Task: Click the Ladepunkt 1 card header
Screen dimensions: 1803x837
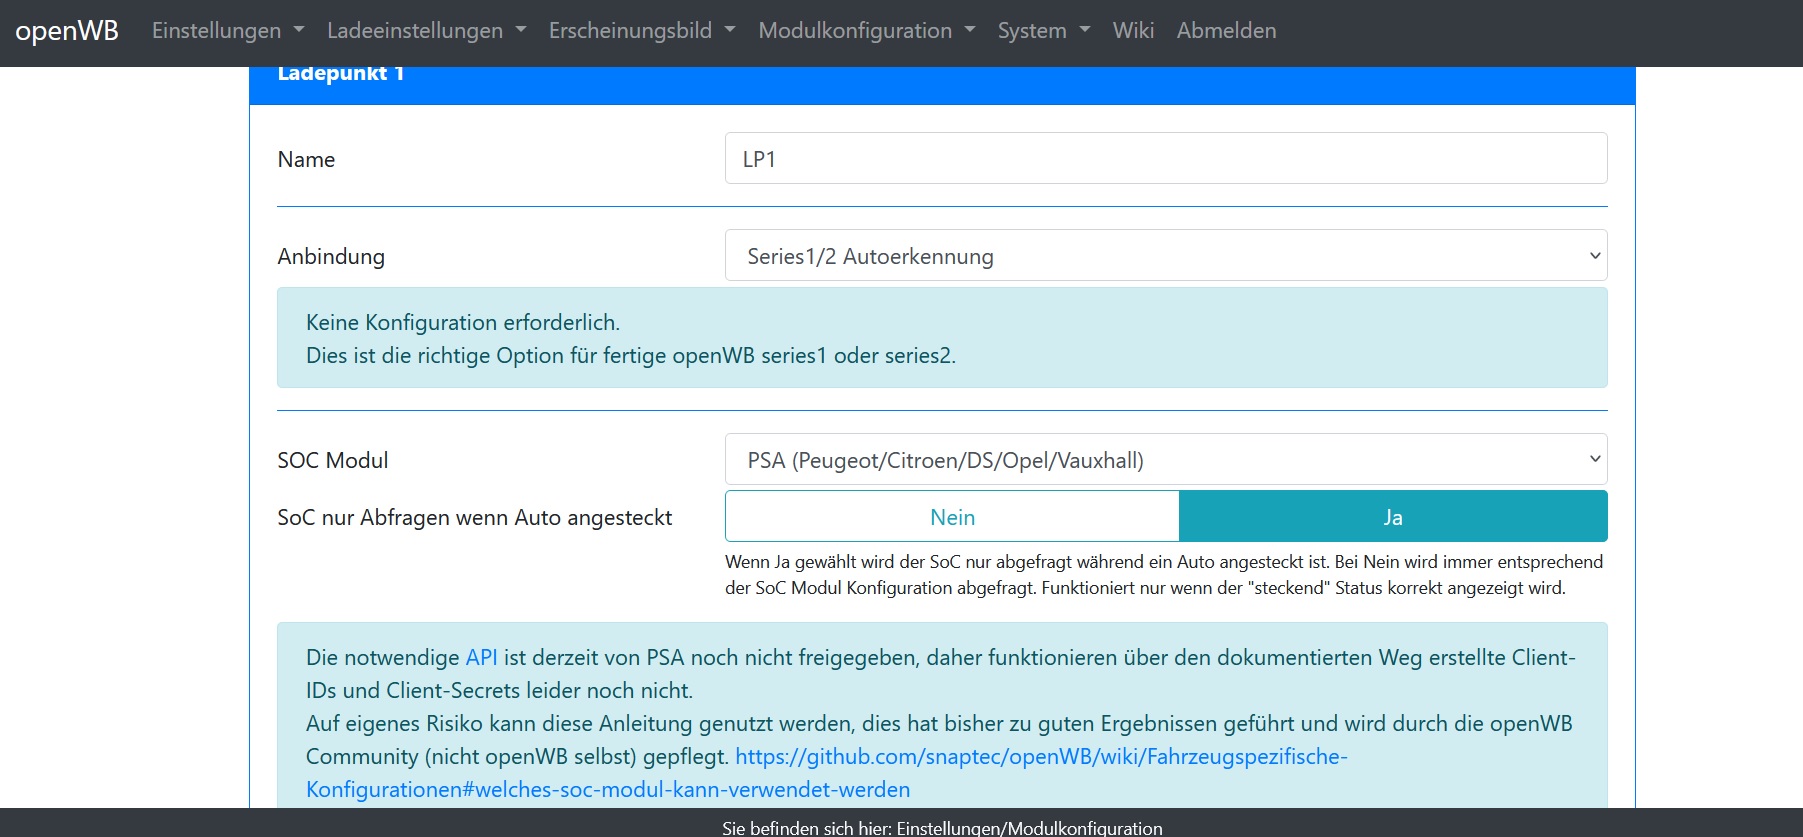Action: coord(941,82)
